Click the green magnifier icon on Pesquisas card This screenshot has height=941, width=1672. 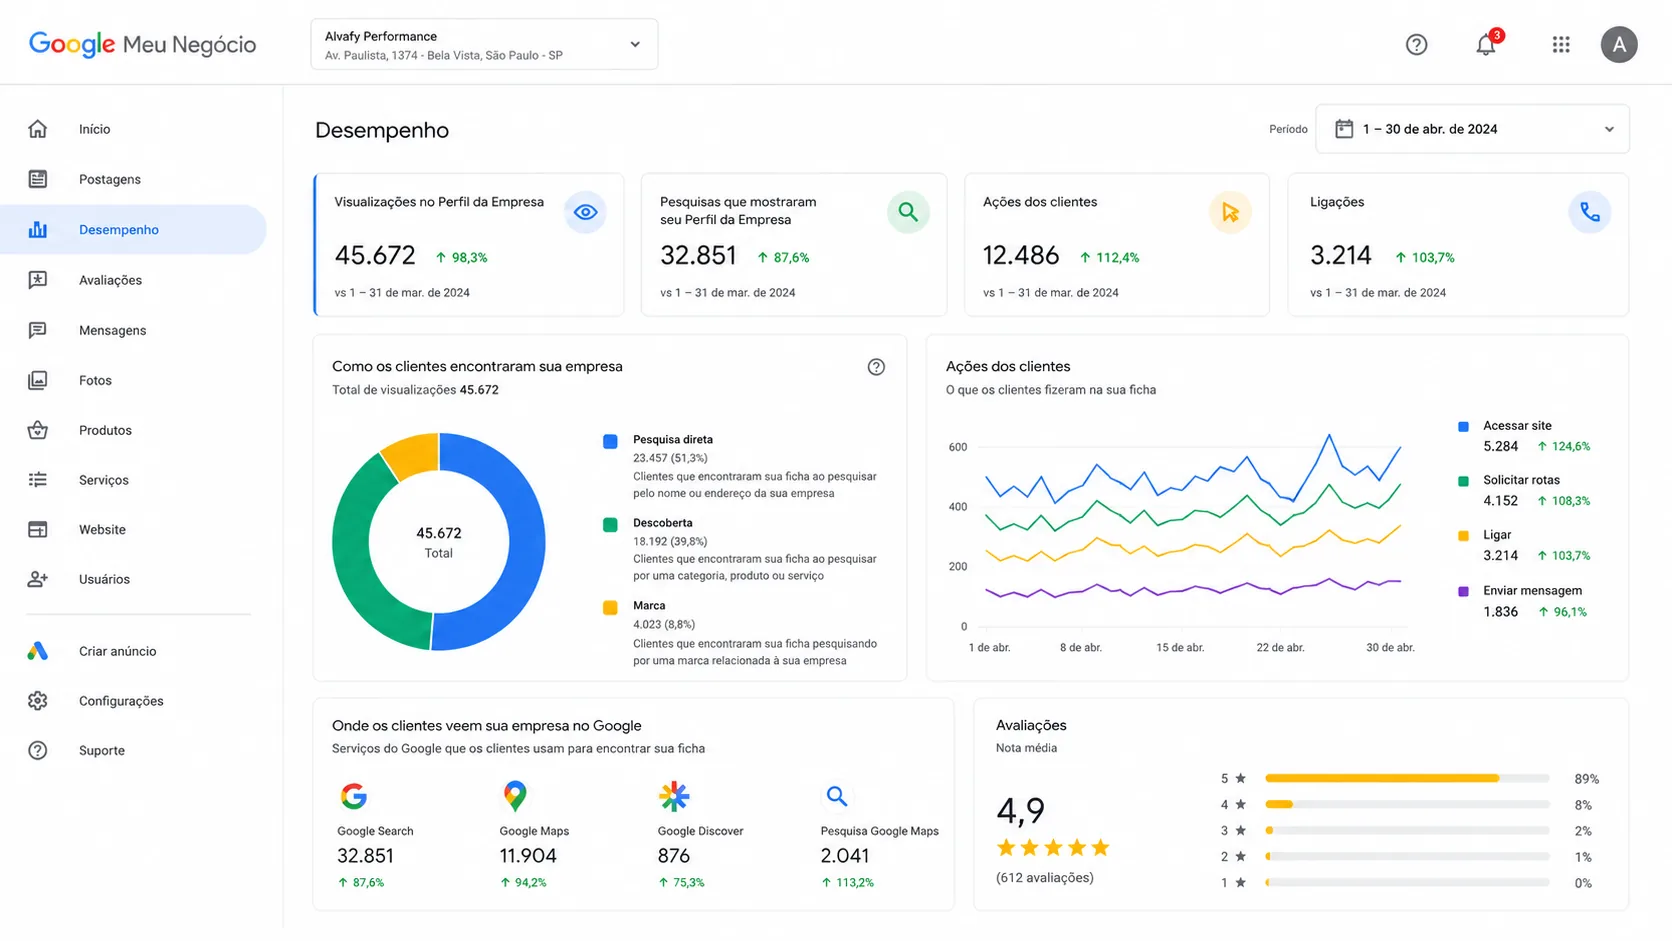908,212
